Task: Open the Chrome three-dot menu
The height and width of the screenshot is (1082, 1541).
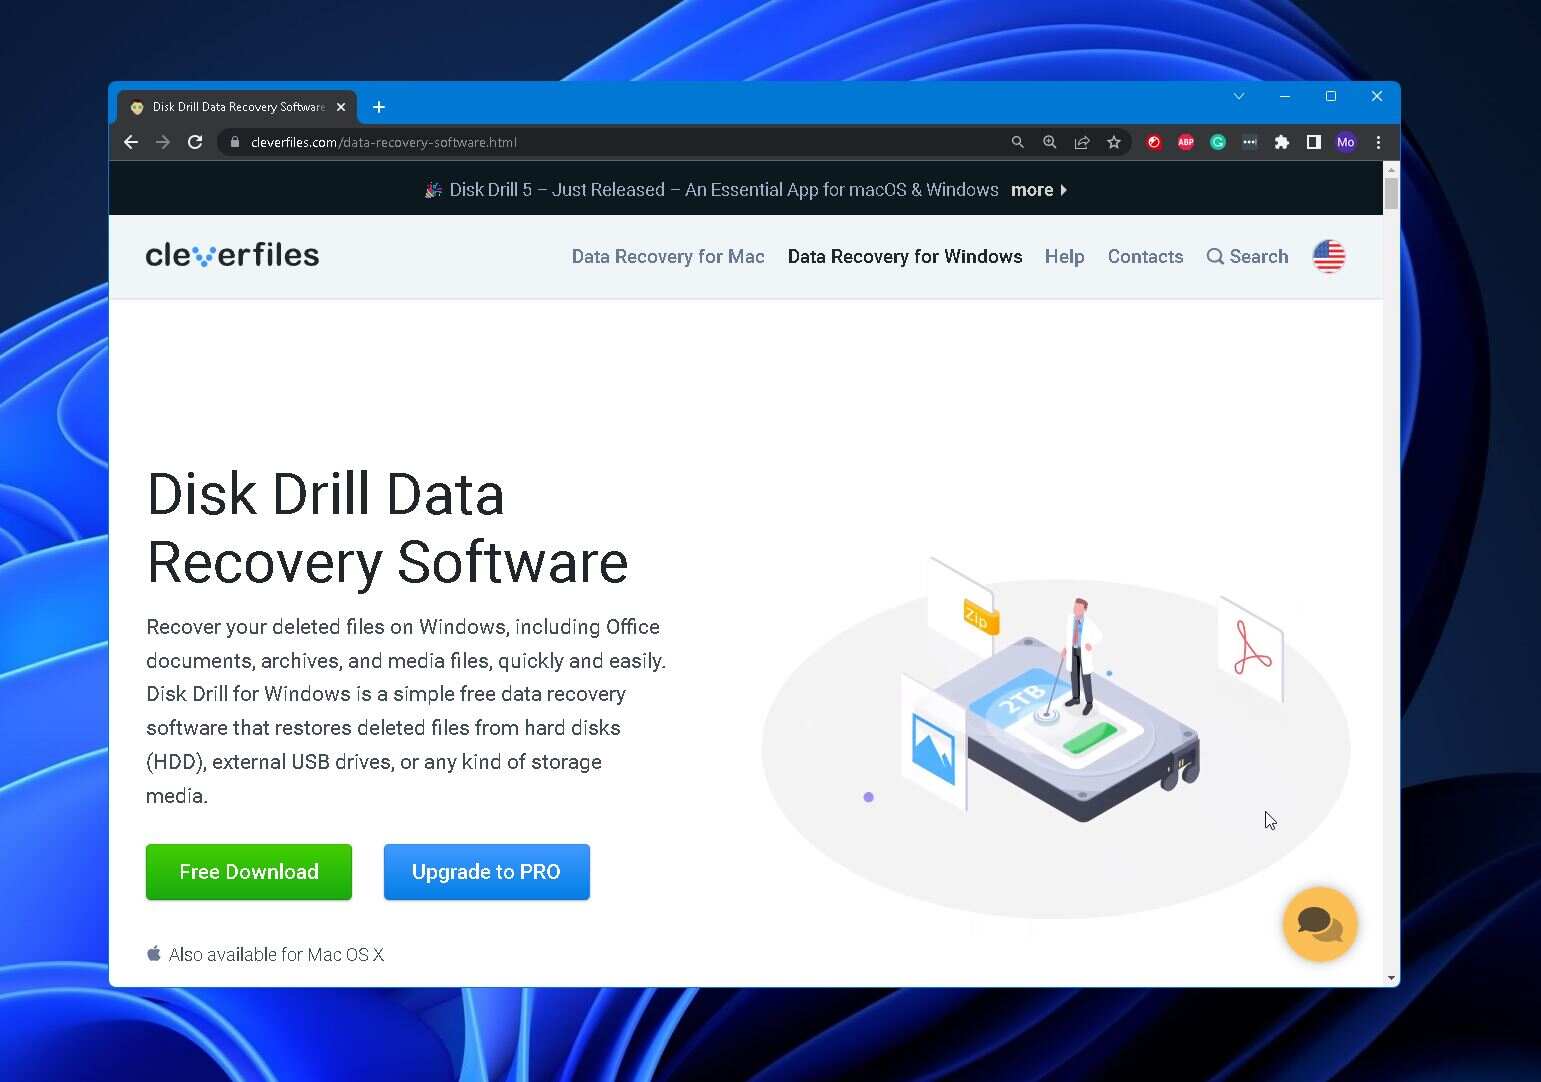Action: [x=1378, y=142]
